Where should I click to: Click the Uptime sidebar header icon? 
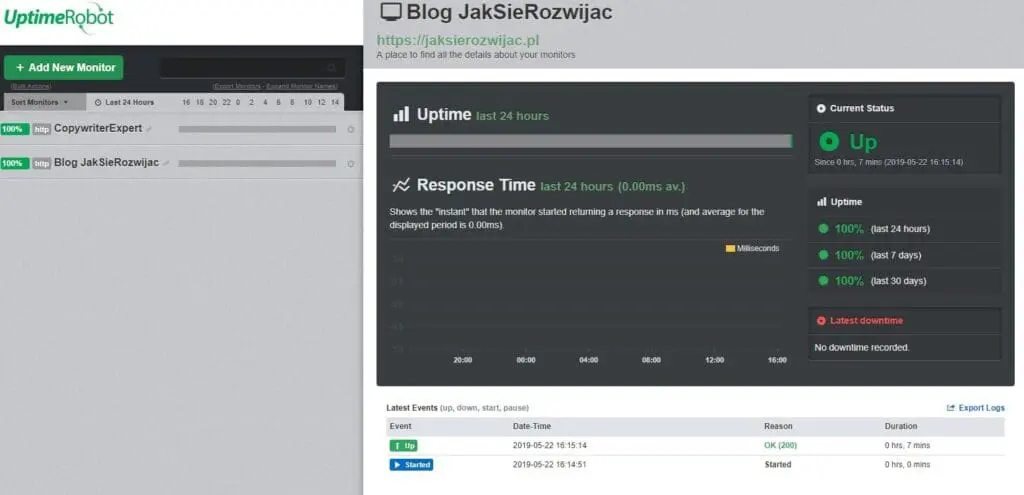point(822,202)
